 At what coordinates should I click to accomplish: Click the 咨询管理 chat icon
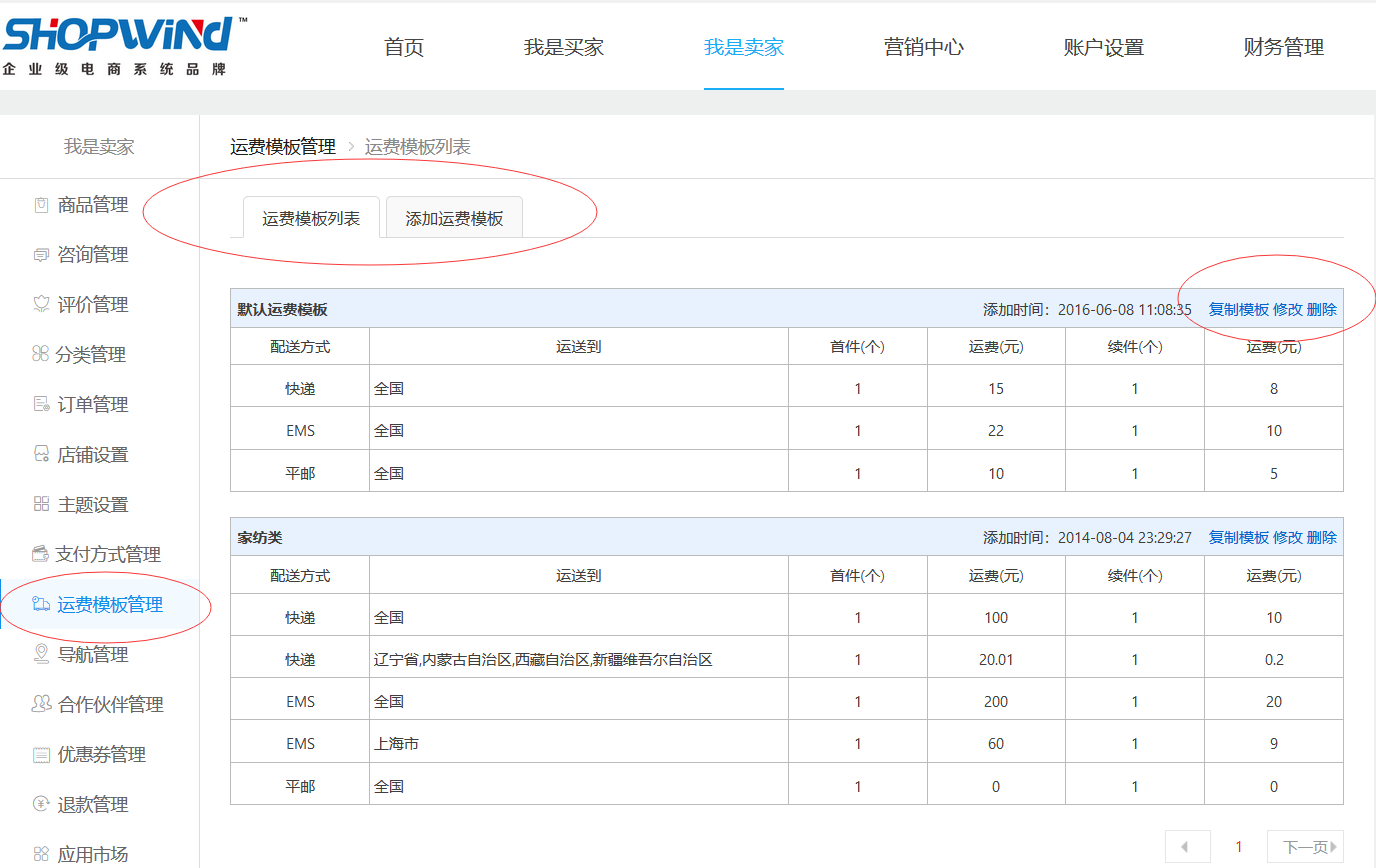pyautogui.click(x=41, y=255)
